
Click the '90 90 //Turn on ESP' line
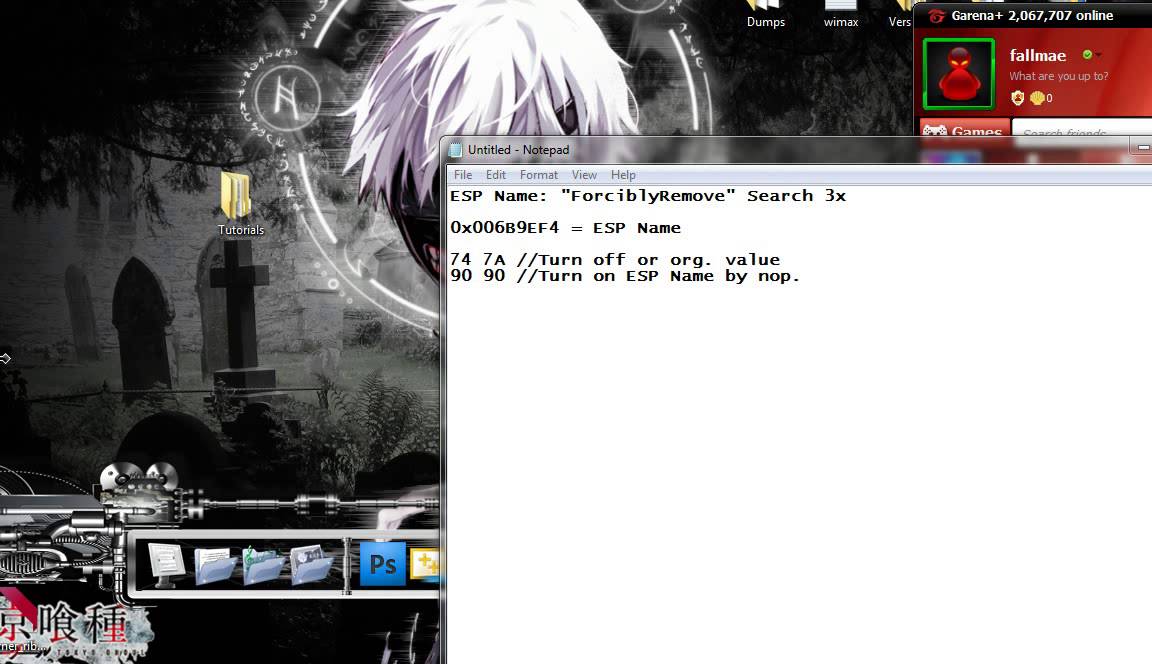(x=624, y=276)
